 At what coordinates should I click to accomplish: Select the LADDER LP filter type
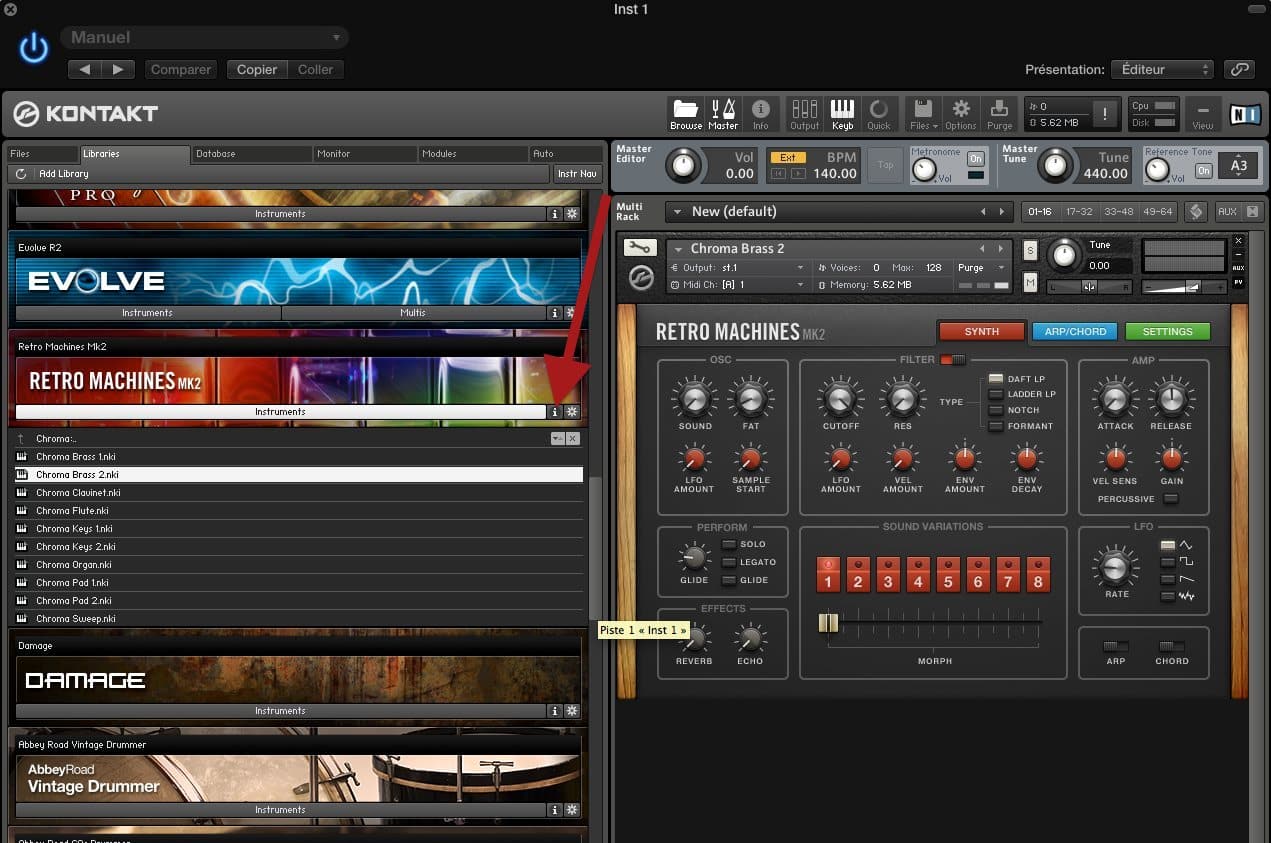pos(996,394)
